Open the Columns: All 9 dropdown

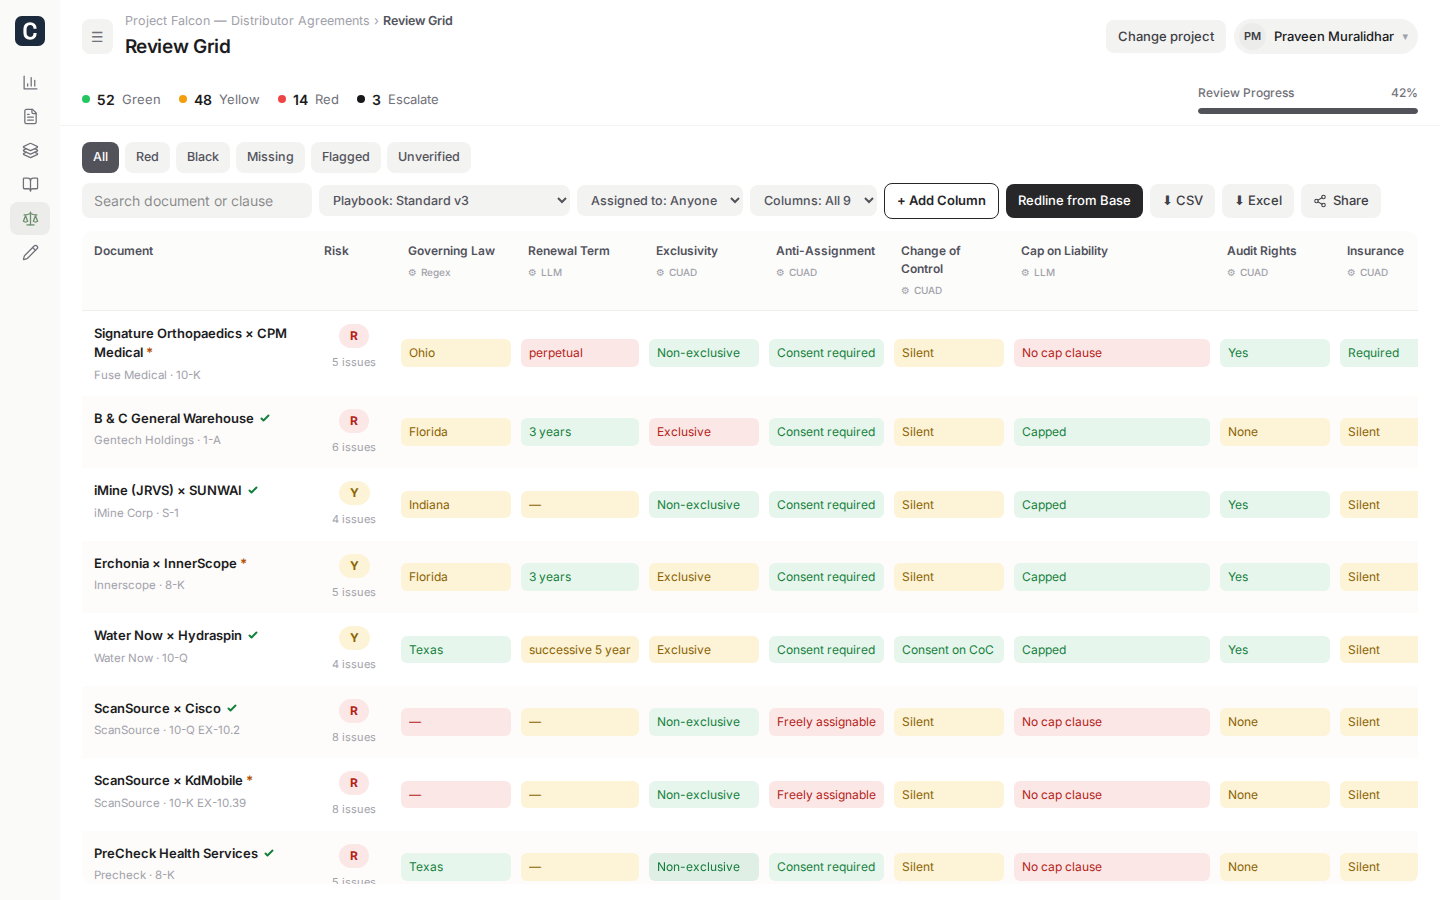pos(813,201)
